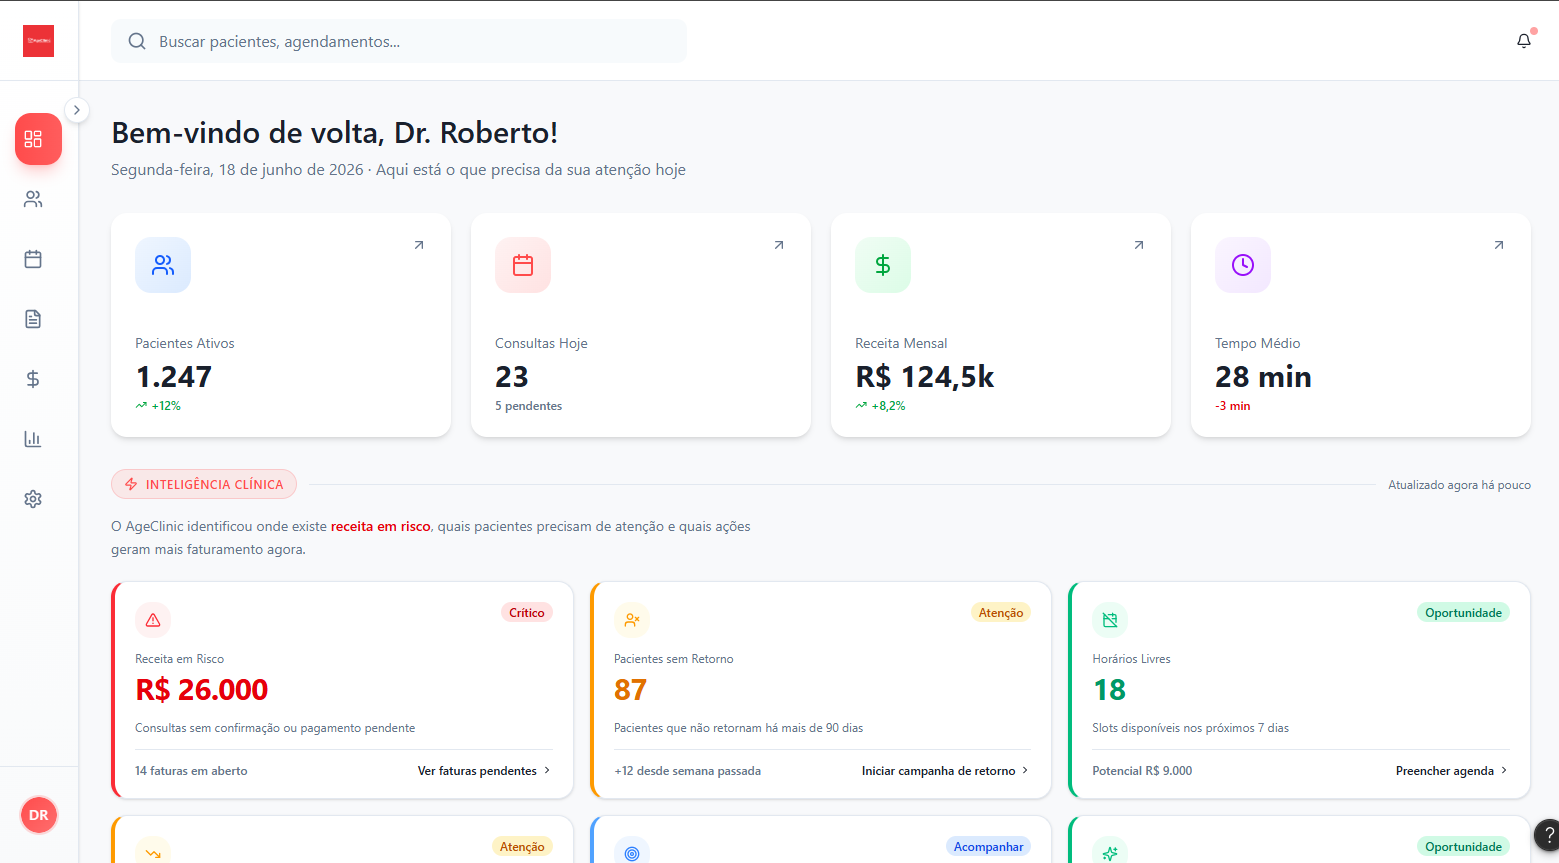Open Receita Mensal card arrow

[1139, 245]
